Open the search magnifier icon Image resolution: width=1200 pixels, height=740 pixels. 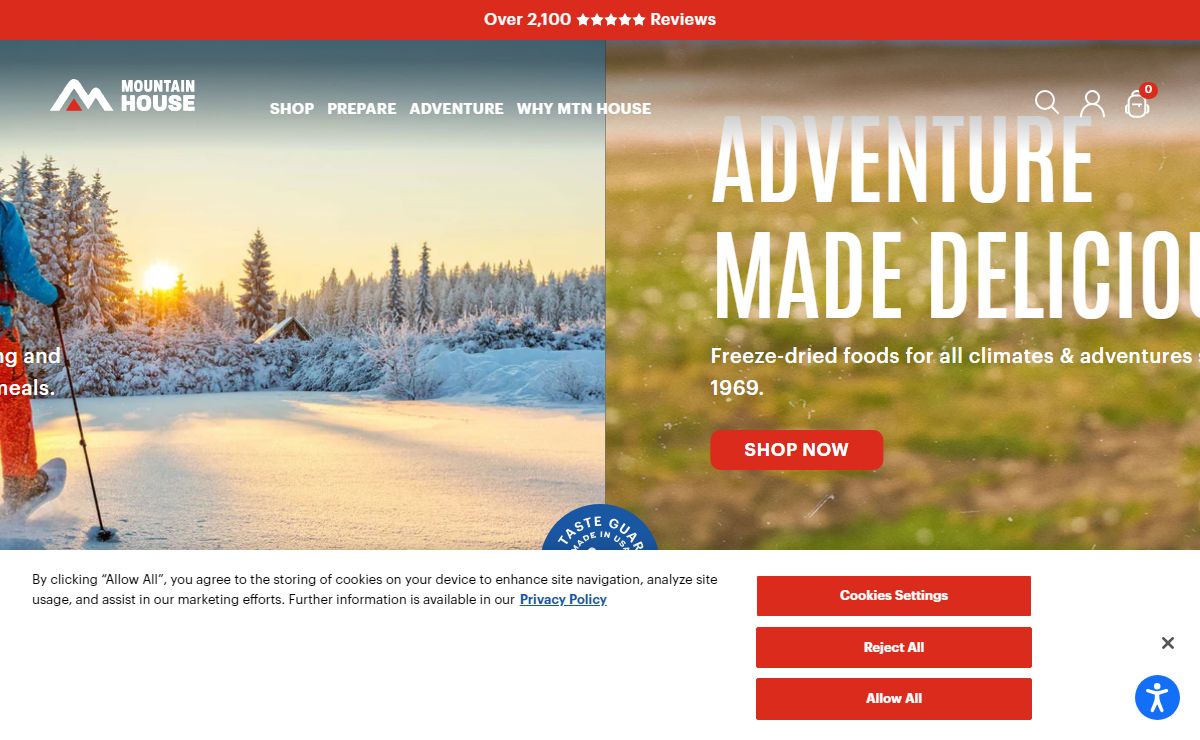pyautogui.click(x=1047, y=103)
